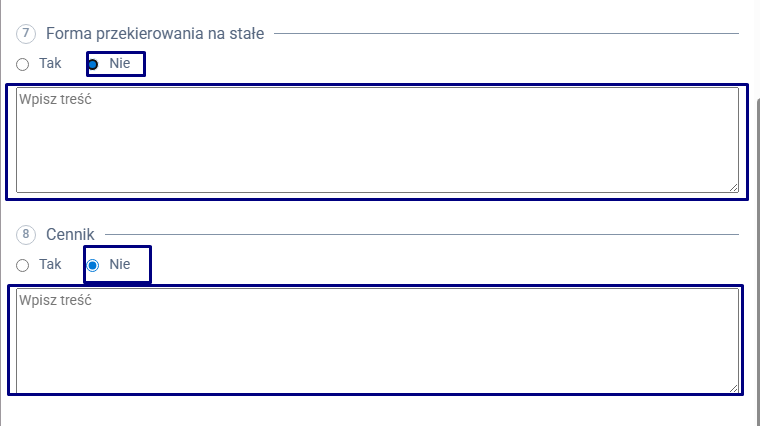Select Nie radio for Forma przekierowania na stałe
This screenshot has height=426, width=760.
94,64
